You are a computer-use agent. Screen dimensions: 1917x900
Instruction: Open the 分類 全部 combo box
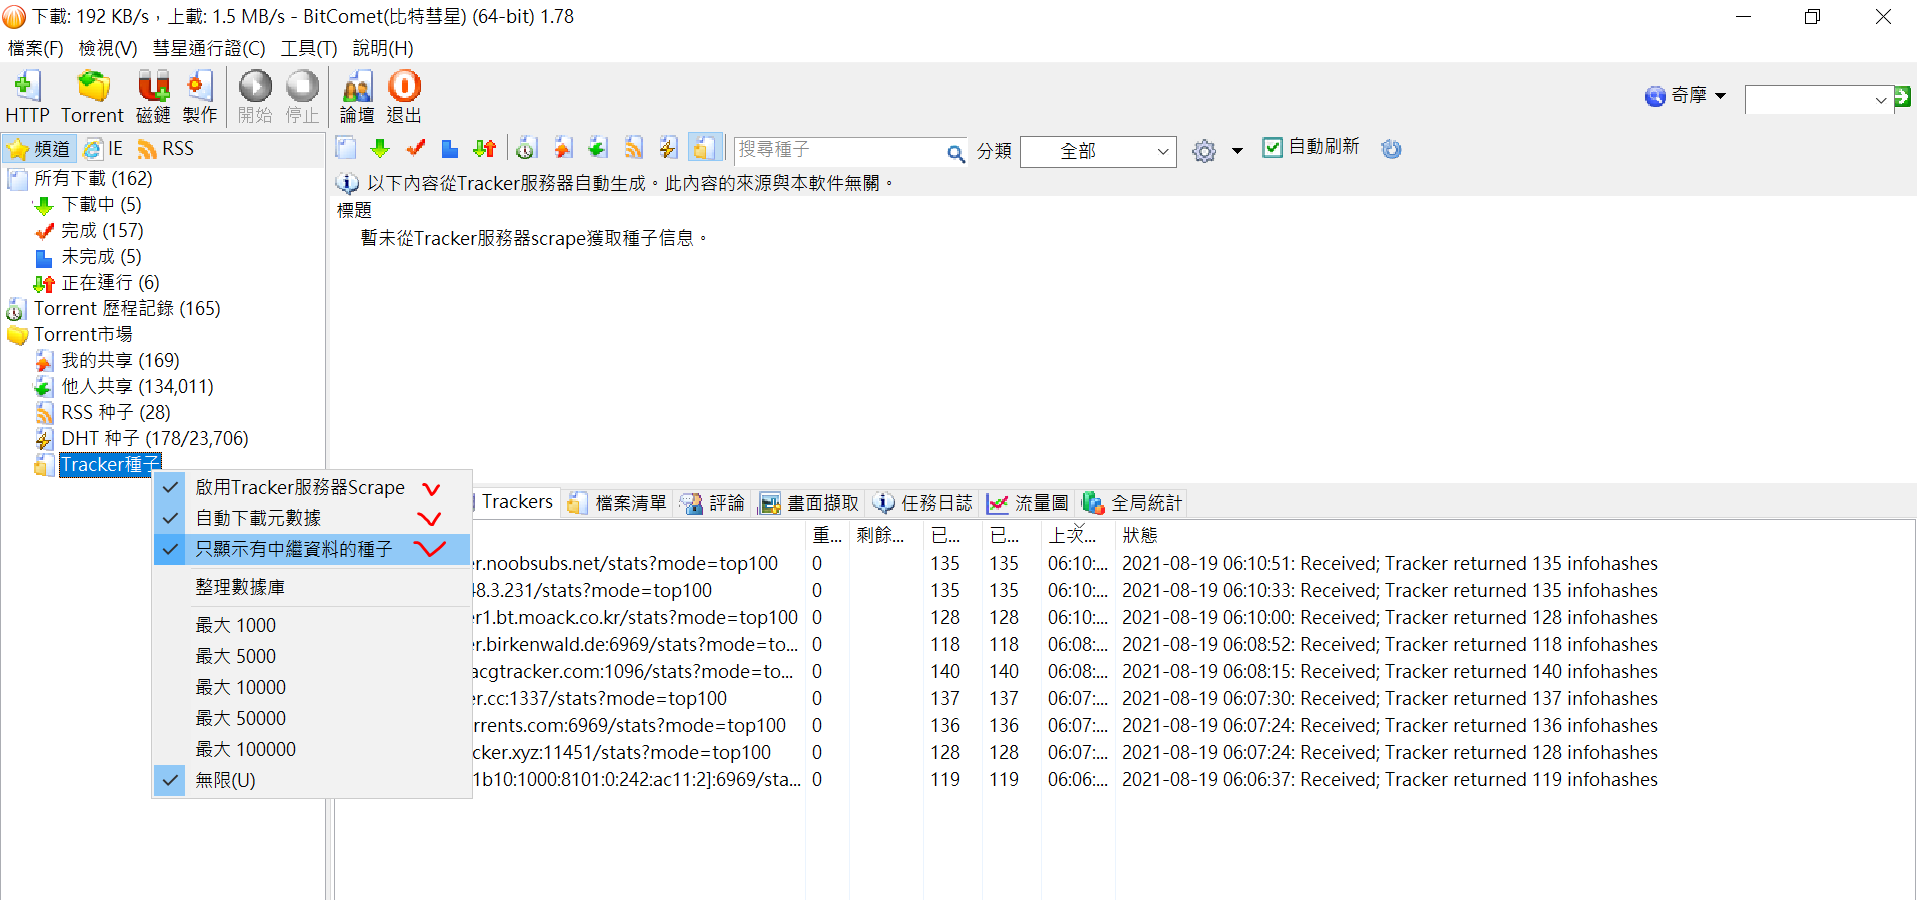[x=1098, y=151]
